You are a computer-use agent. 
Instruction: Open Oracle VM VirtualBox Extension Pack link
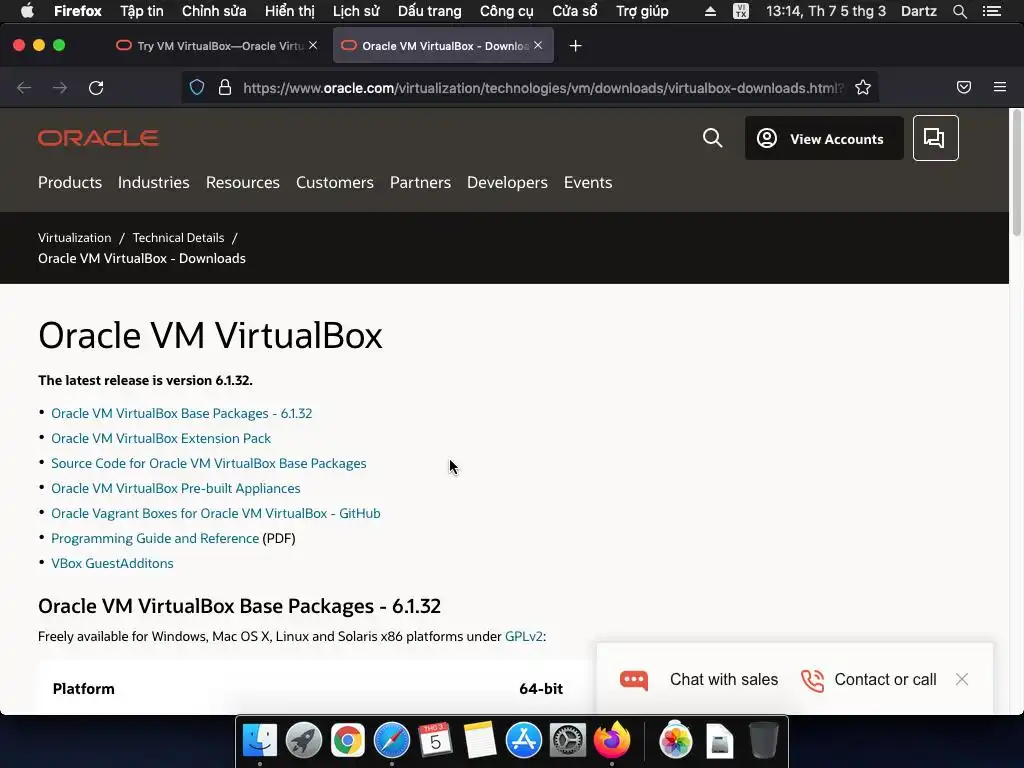point(161,438)
